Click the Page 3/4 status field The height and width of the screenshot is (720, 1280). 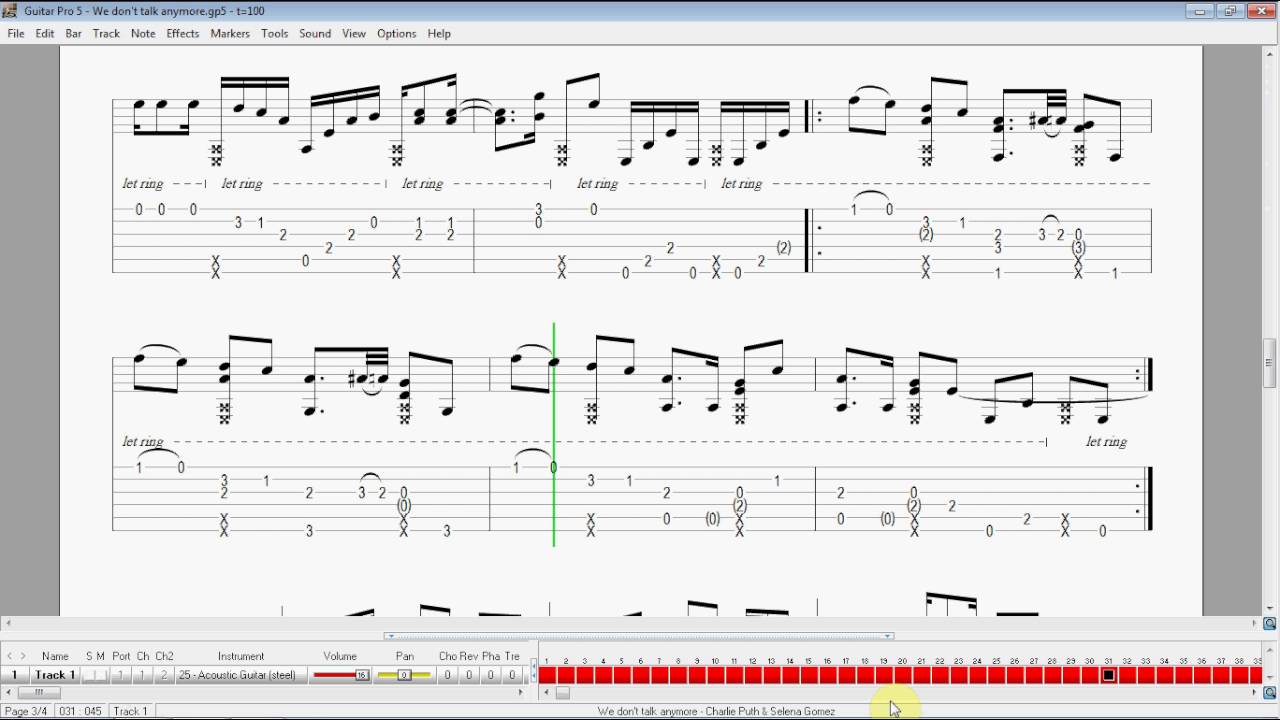point(26,711)
